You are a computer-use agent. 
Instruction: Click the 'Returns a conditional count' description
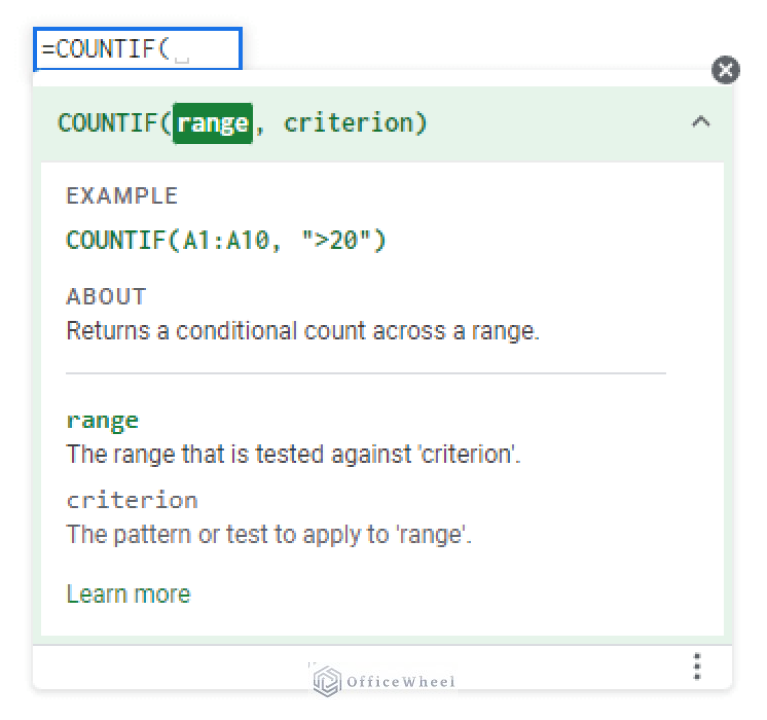click(302, 331)
